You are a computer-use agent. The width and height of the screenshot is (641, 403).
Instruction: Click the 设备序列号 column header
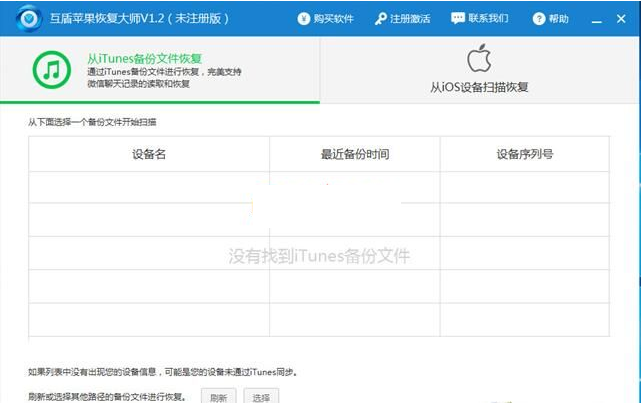(524, 154)
